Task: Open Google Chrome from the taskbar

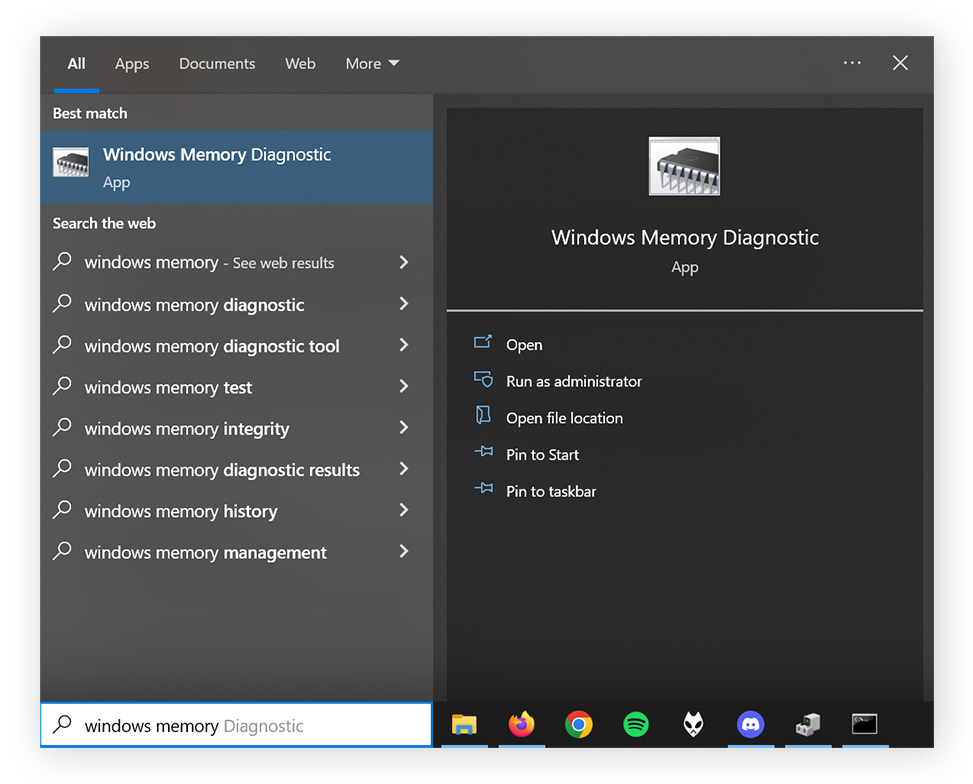Action: [578, 725]
